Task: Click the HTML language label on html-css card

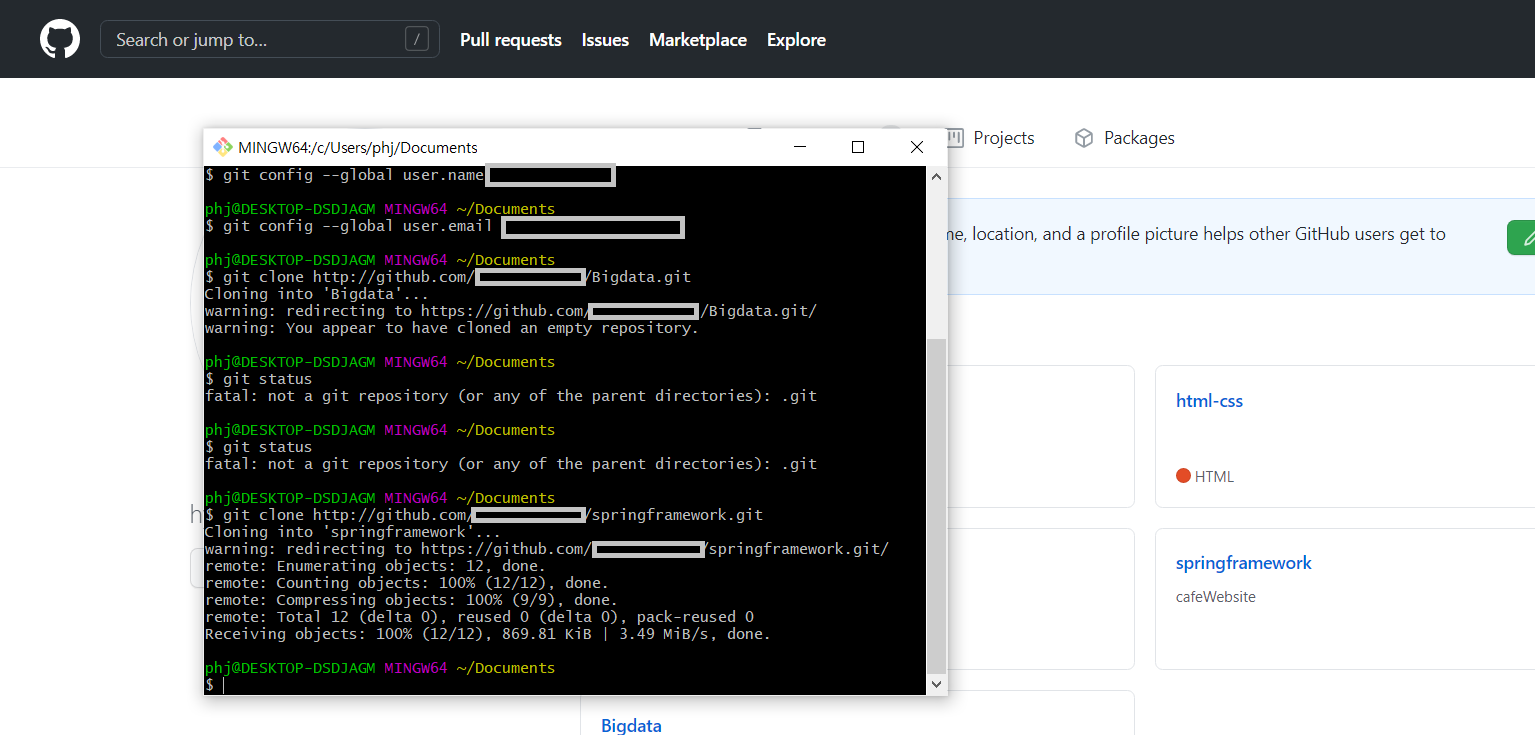Action: tap(1214, 477)
